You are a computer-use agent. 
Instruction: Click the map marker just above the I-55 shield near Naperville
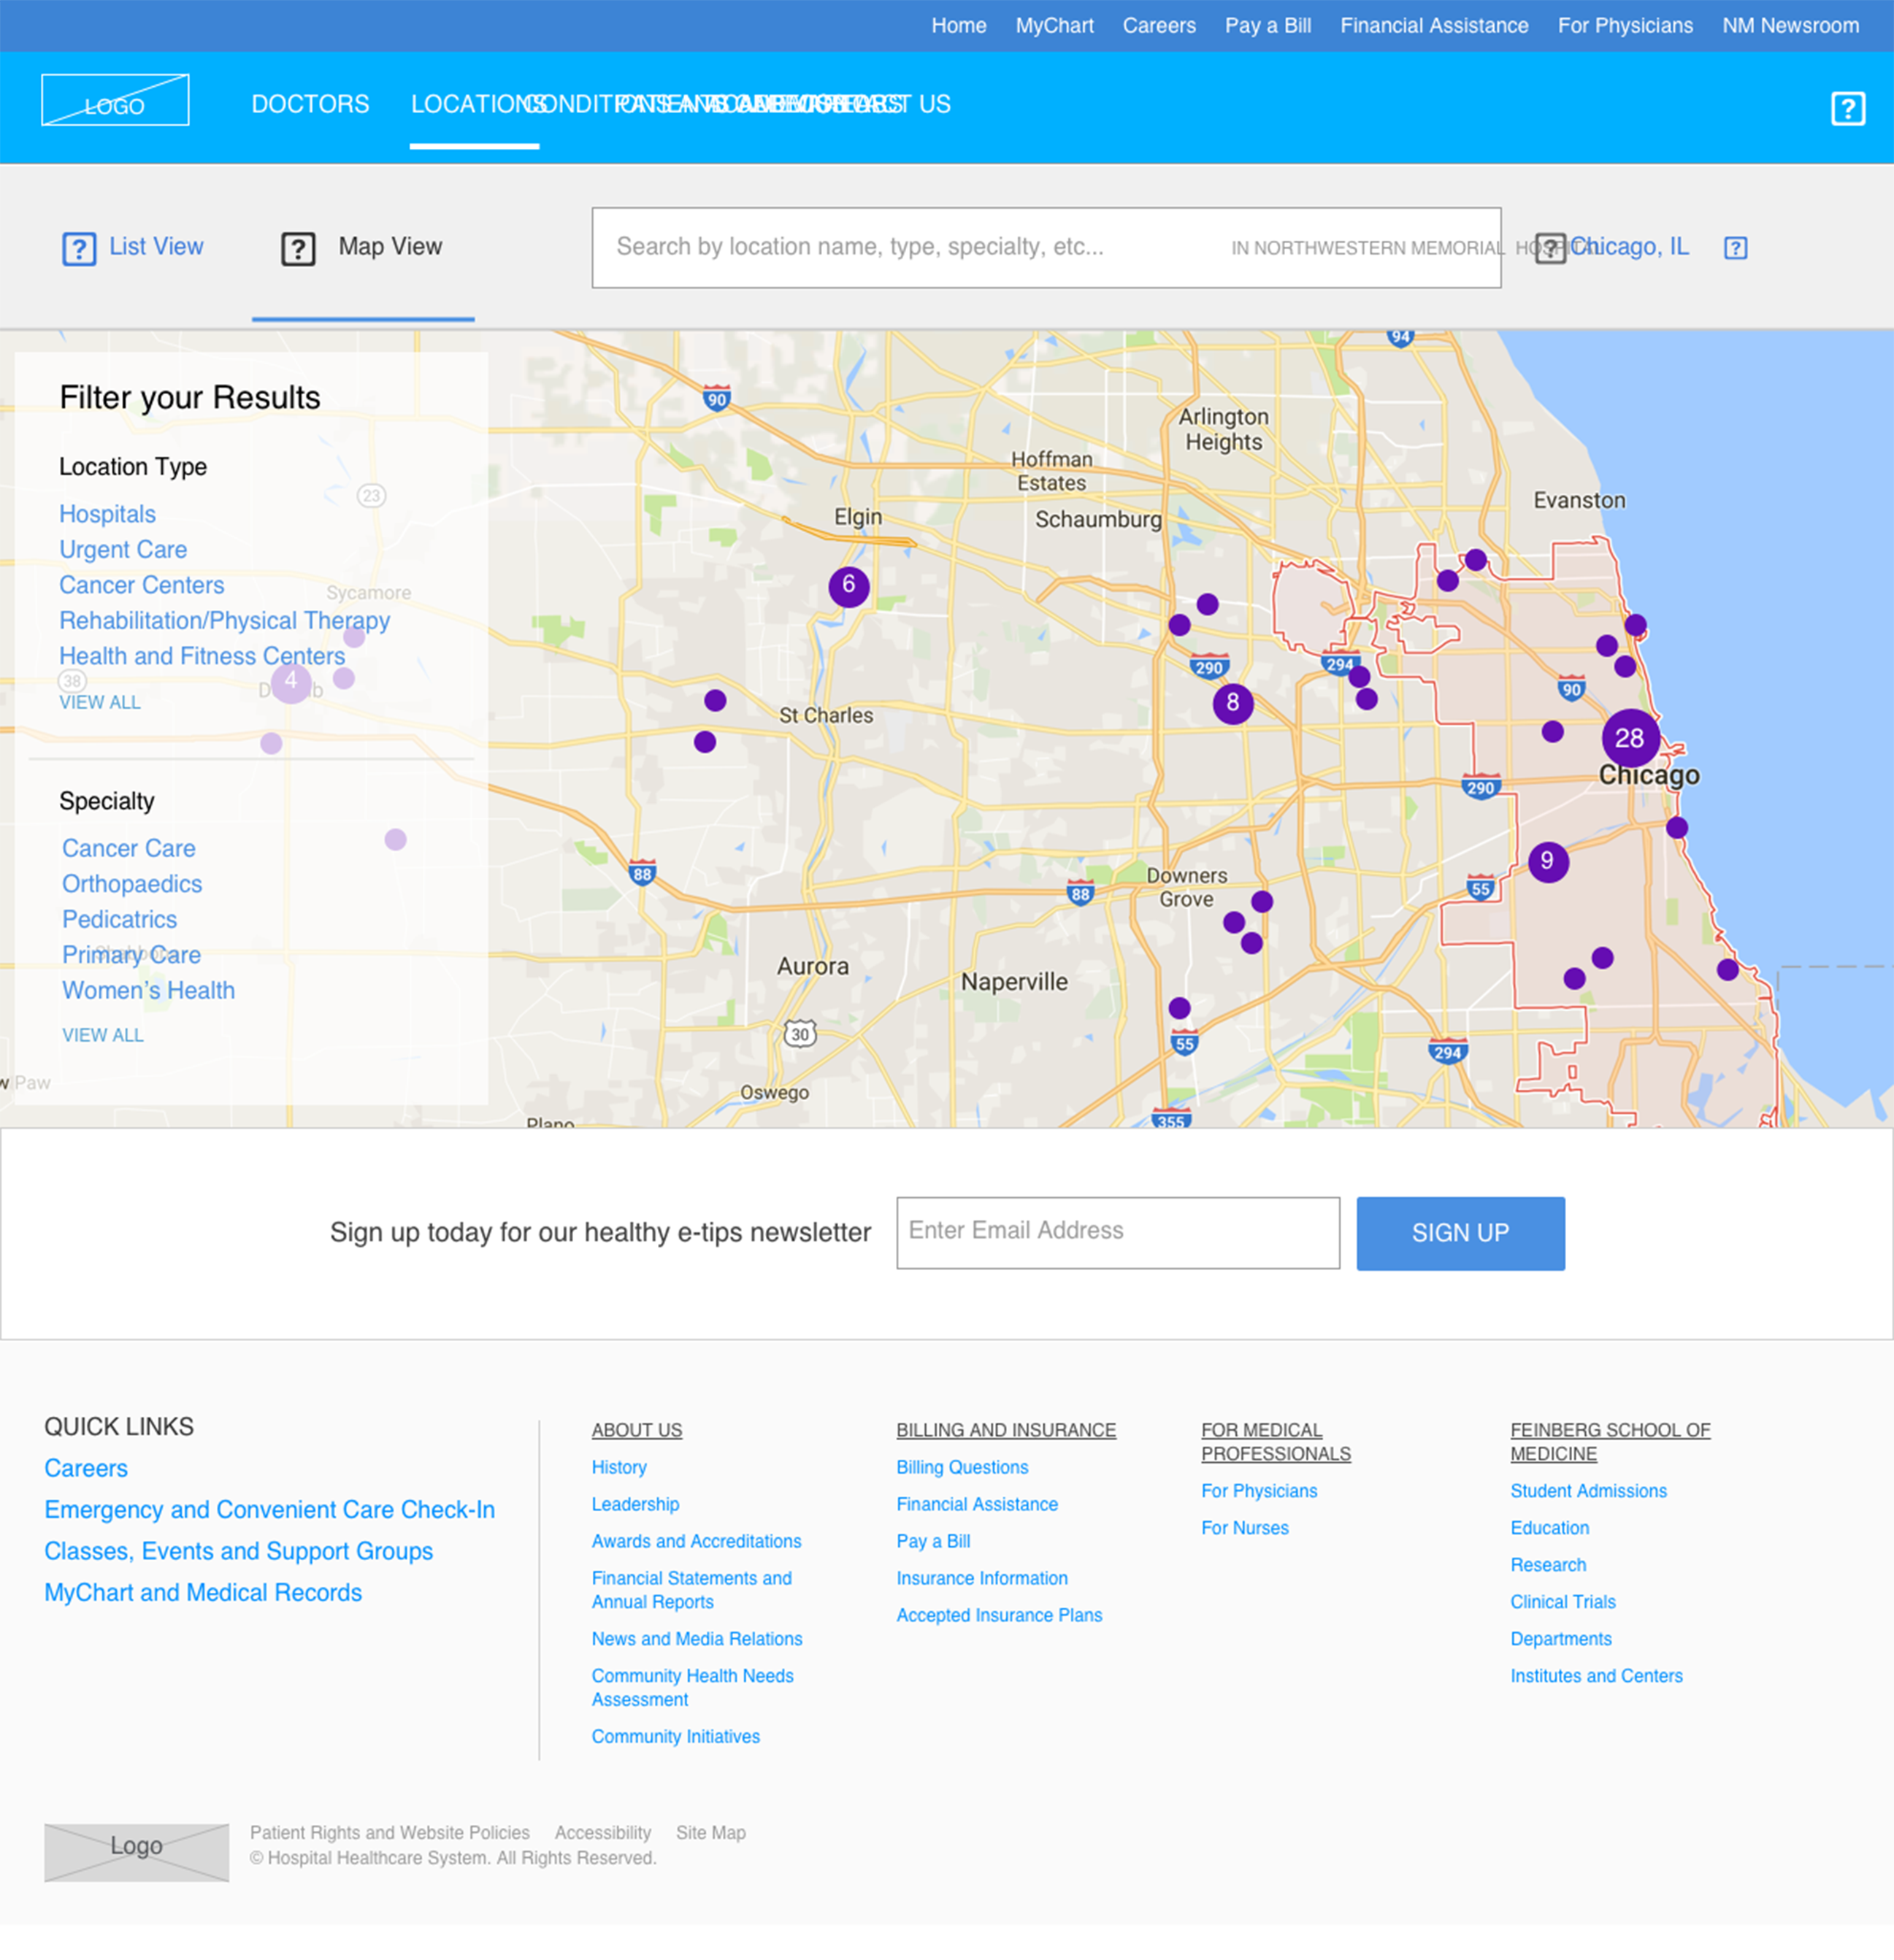(x=1180, y=1007)
